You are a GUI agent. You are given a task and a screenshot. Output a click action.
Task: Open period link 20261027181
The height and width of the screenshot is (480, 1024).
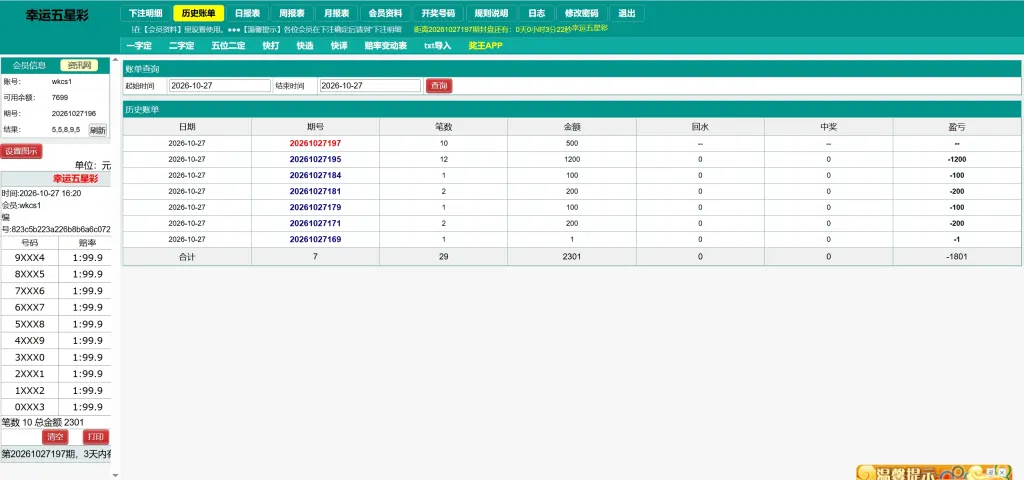click(x=315, y=191)
